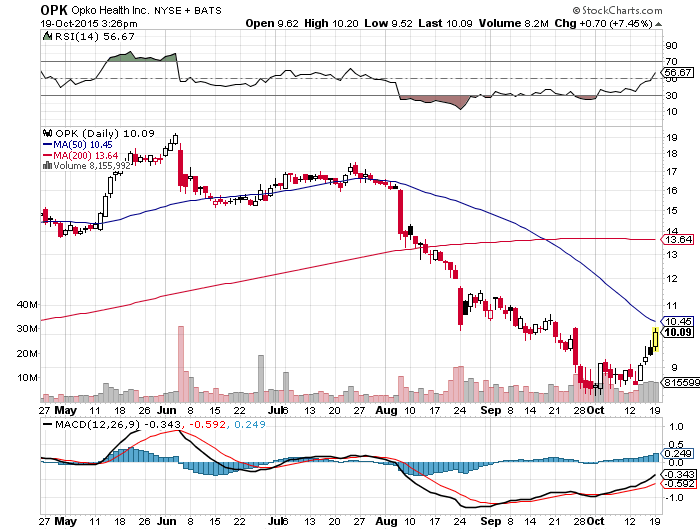
Task: Click the yellow-highlighted latest candlestick
Action: pos(655,338)
